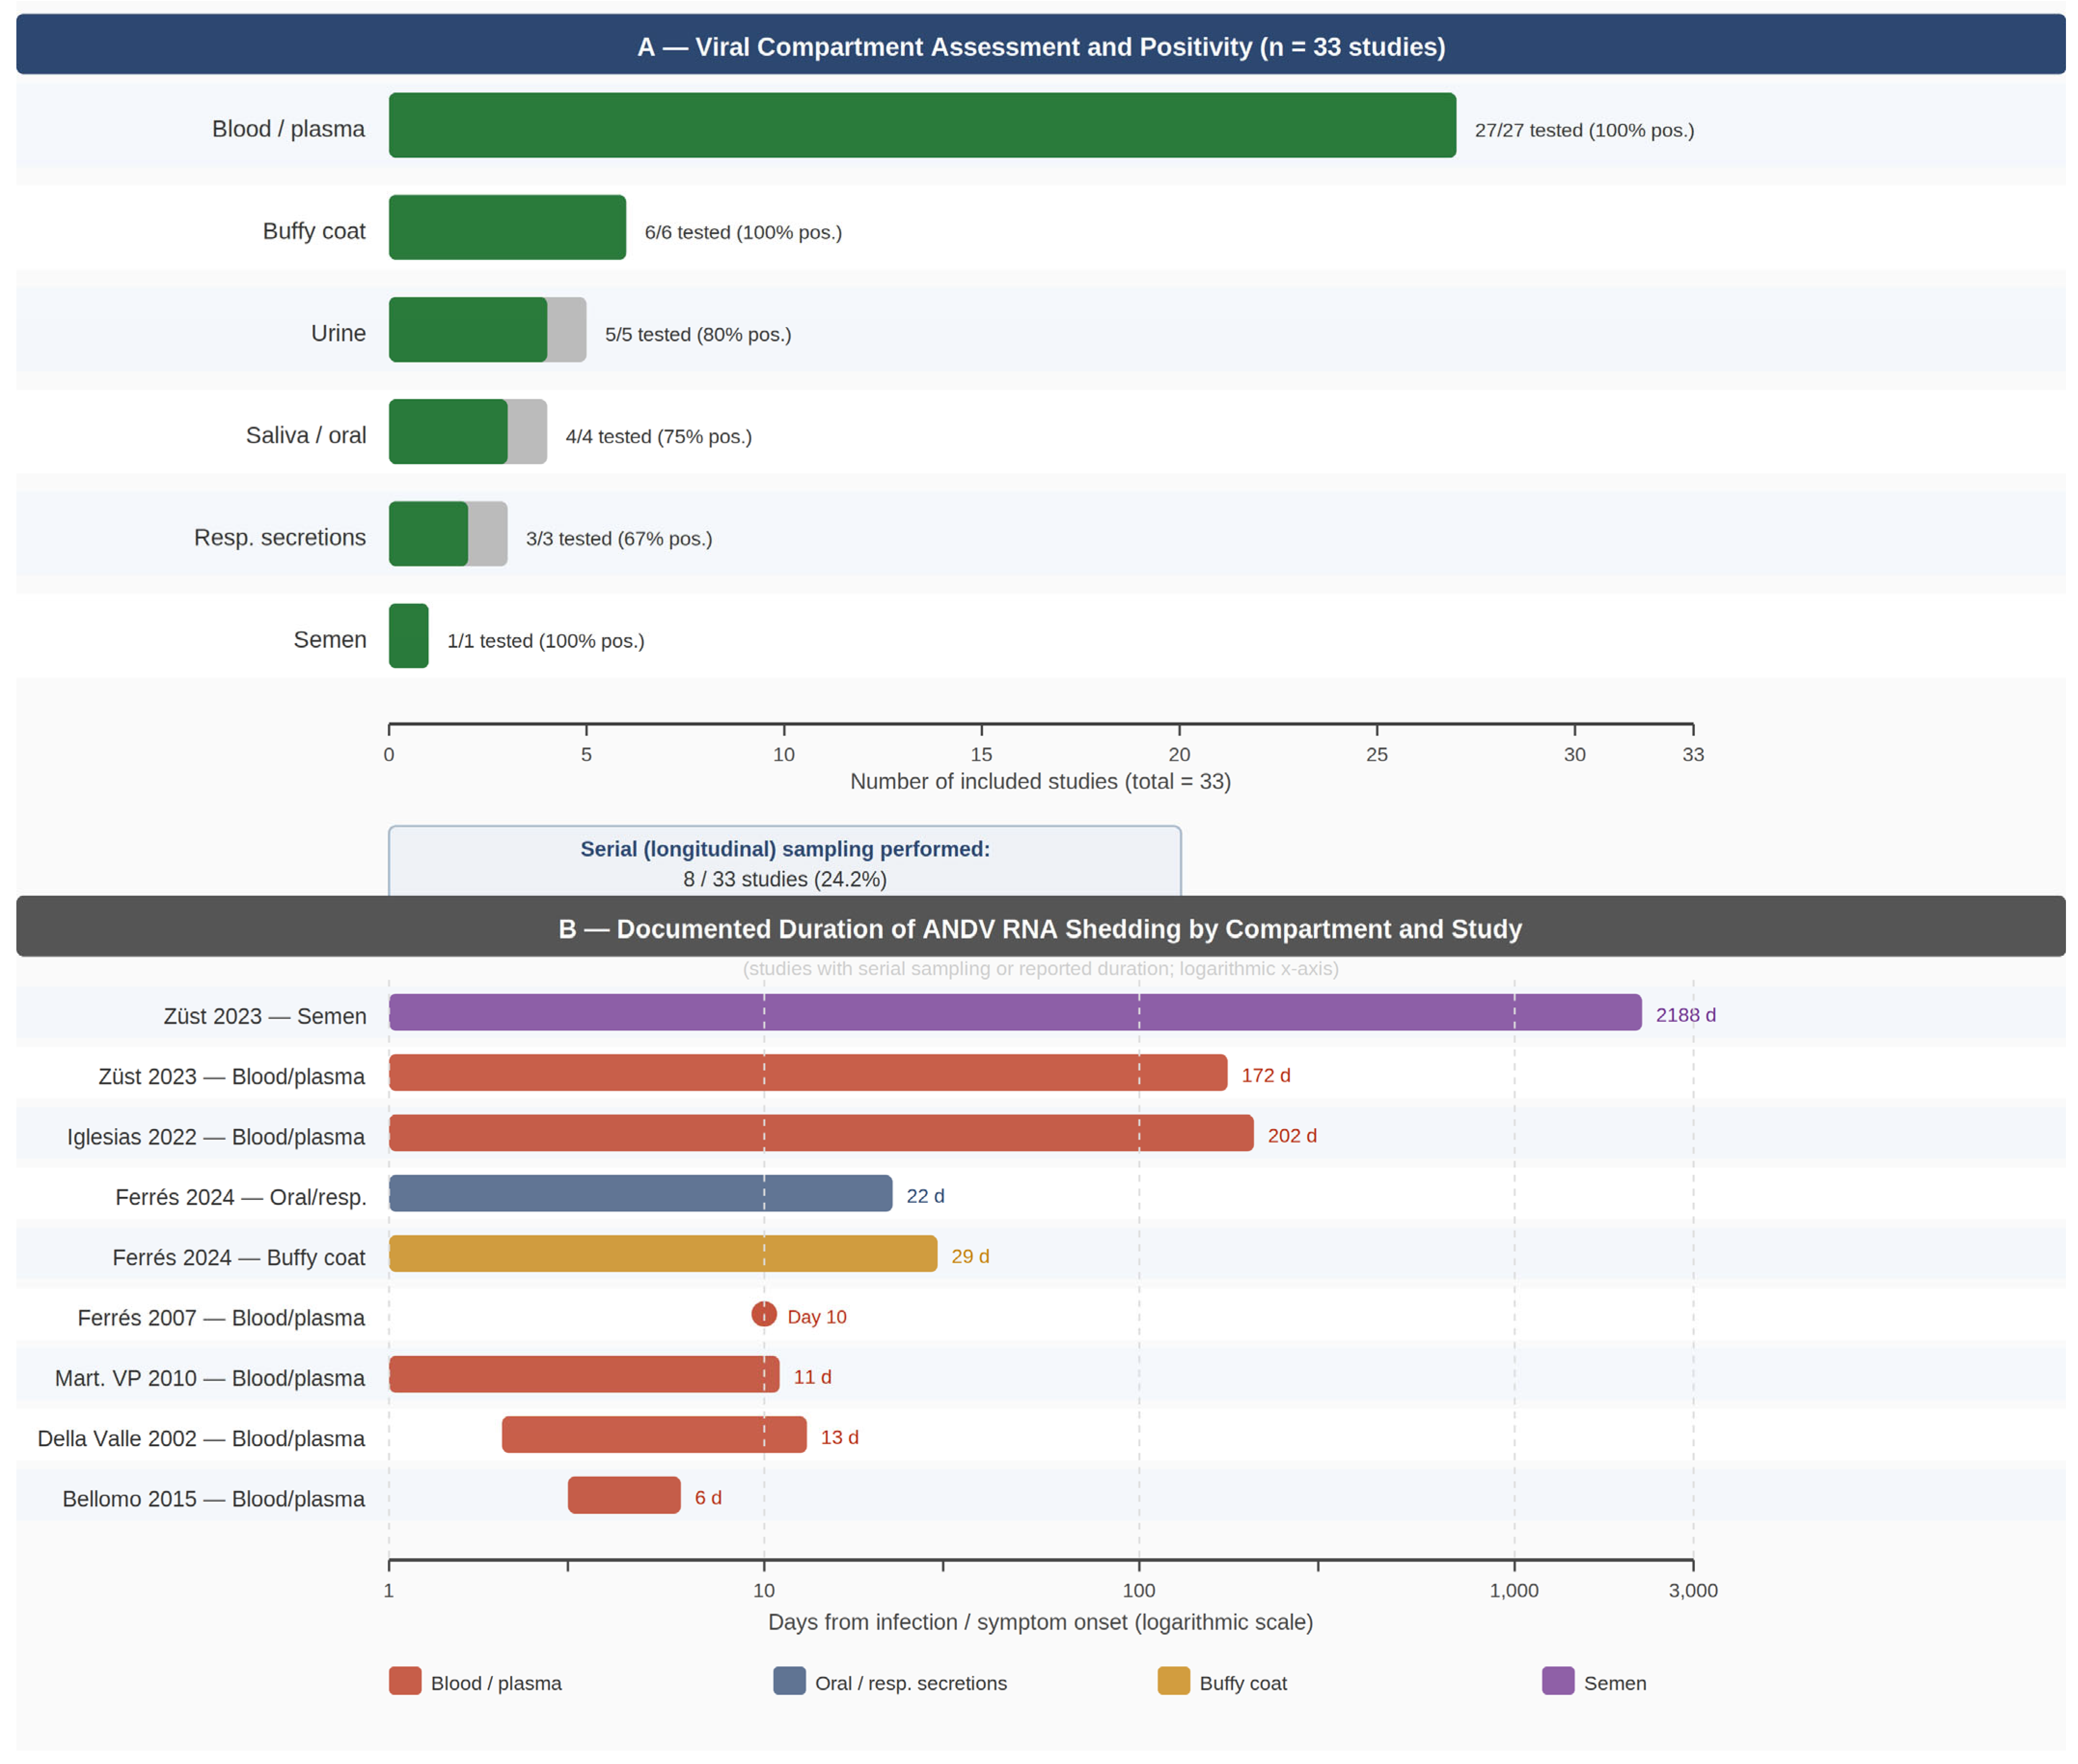Select the Buffy coat green bar in panel A
The height and width of the screenshot is (1764, 2078).
507,227
